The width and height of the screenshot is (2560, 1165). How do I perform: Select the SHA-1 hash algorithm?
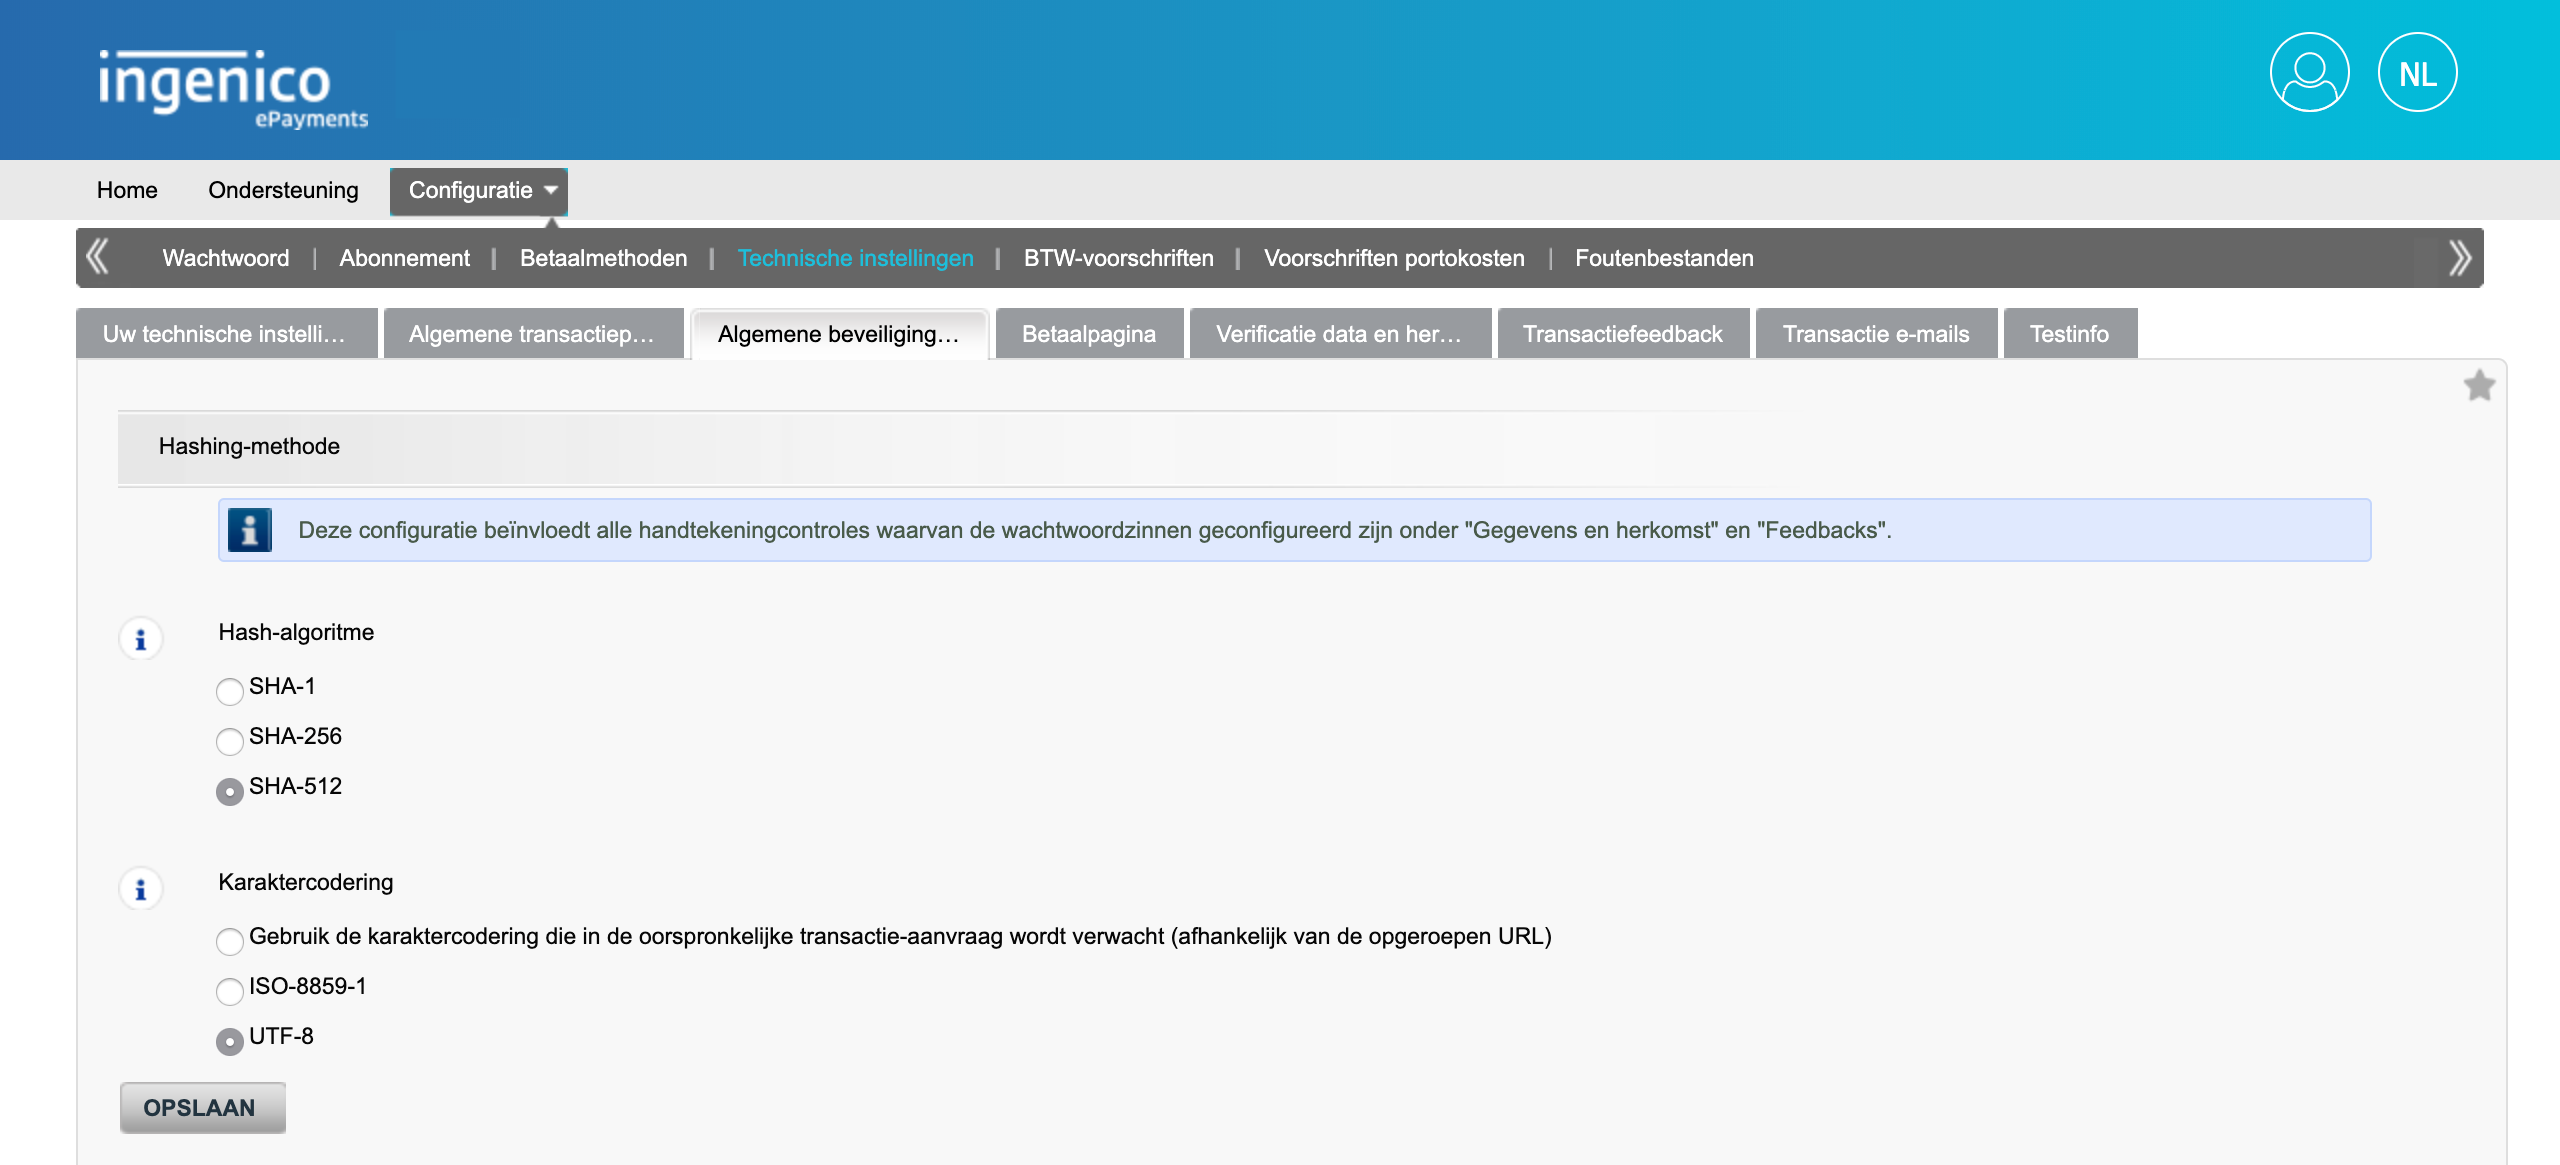click(x=230, y=691)
